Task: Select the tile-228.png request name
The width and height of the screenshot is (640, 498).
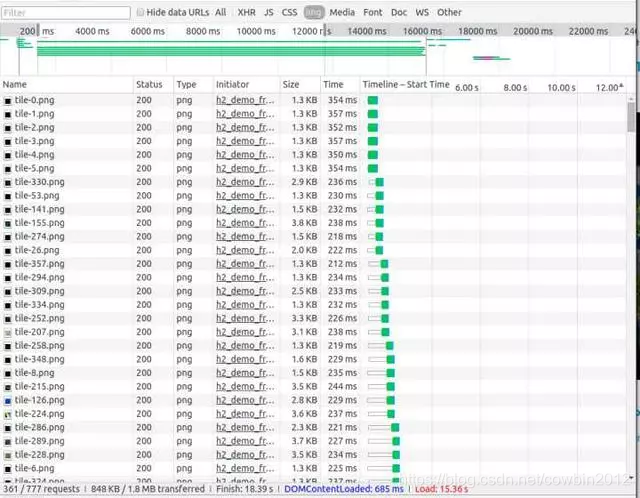Action: point(40,455)
